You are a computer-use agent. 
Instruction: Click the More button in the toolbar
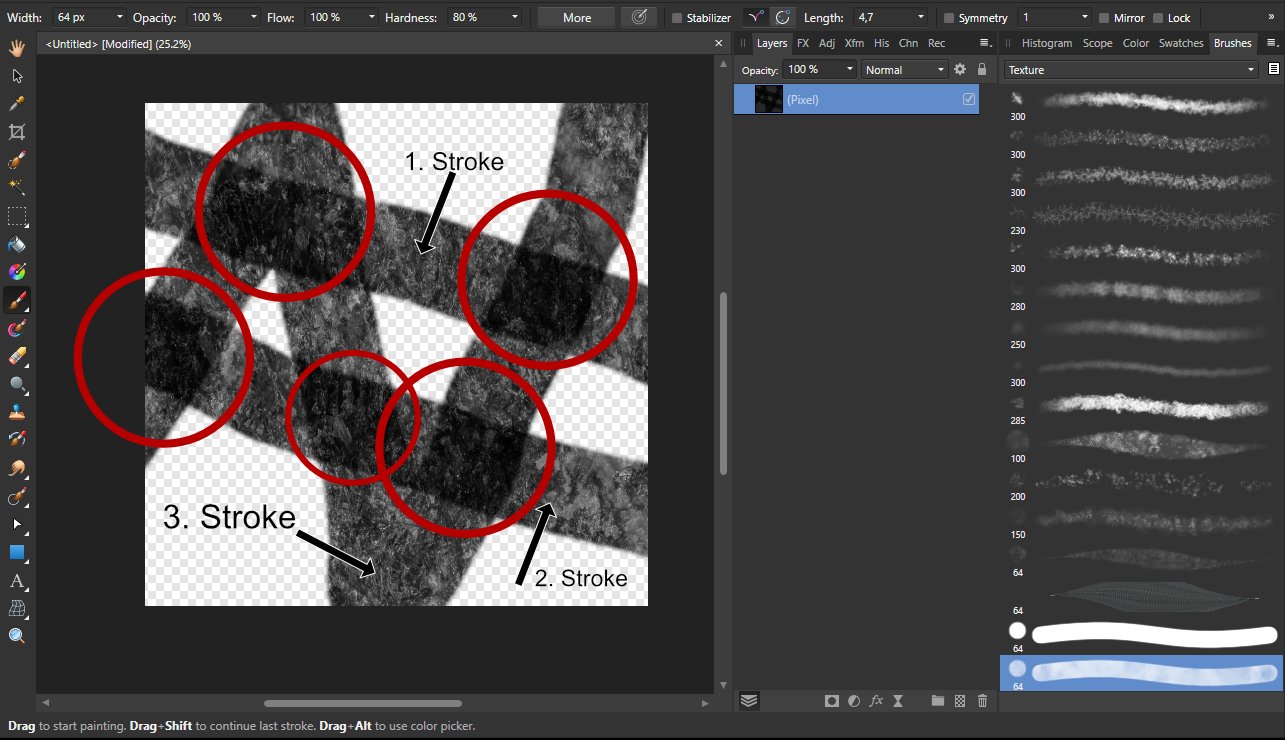click(x=575, y=17)
